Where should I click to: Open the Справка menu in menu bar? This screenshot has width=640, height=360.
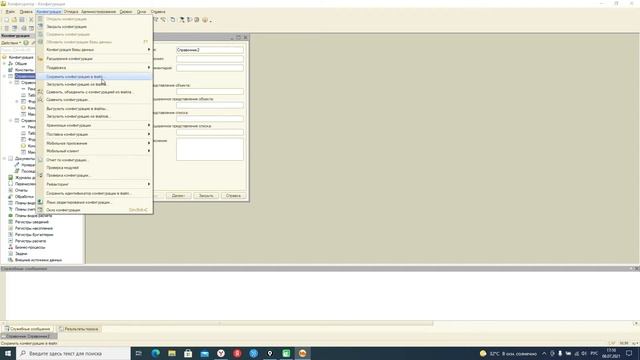pyautogui.click(x=158, y=12)
